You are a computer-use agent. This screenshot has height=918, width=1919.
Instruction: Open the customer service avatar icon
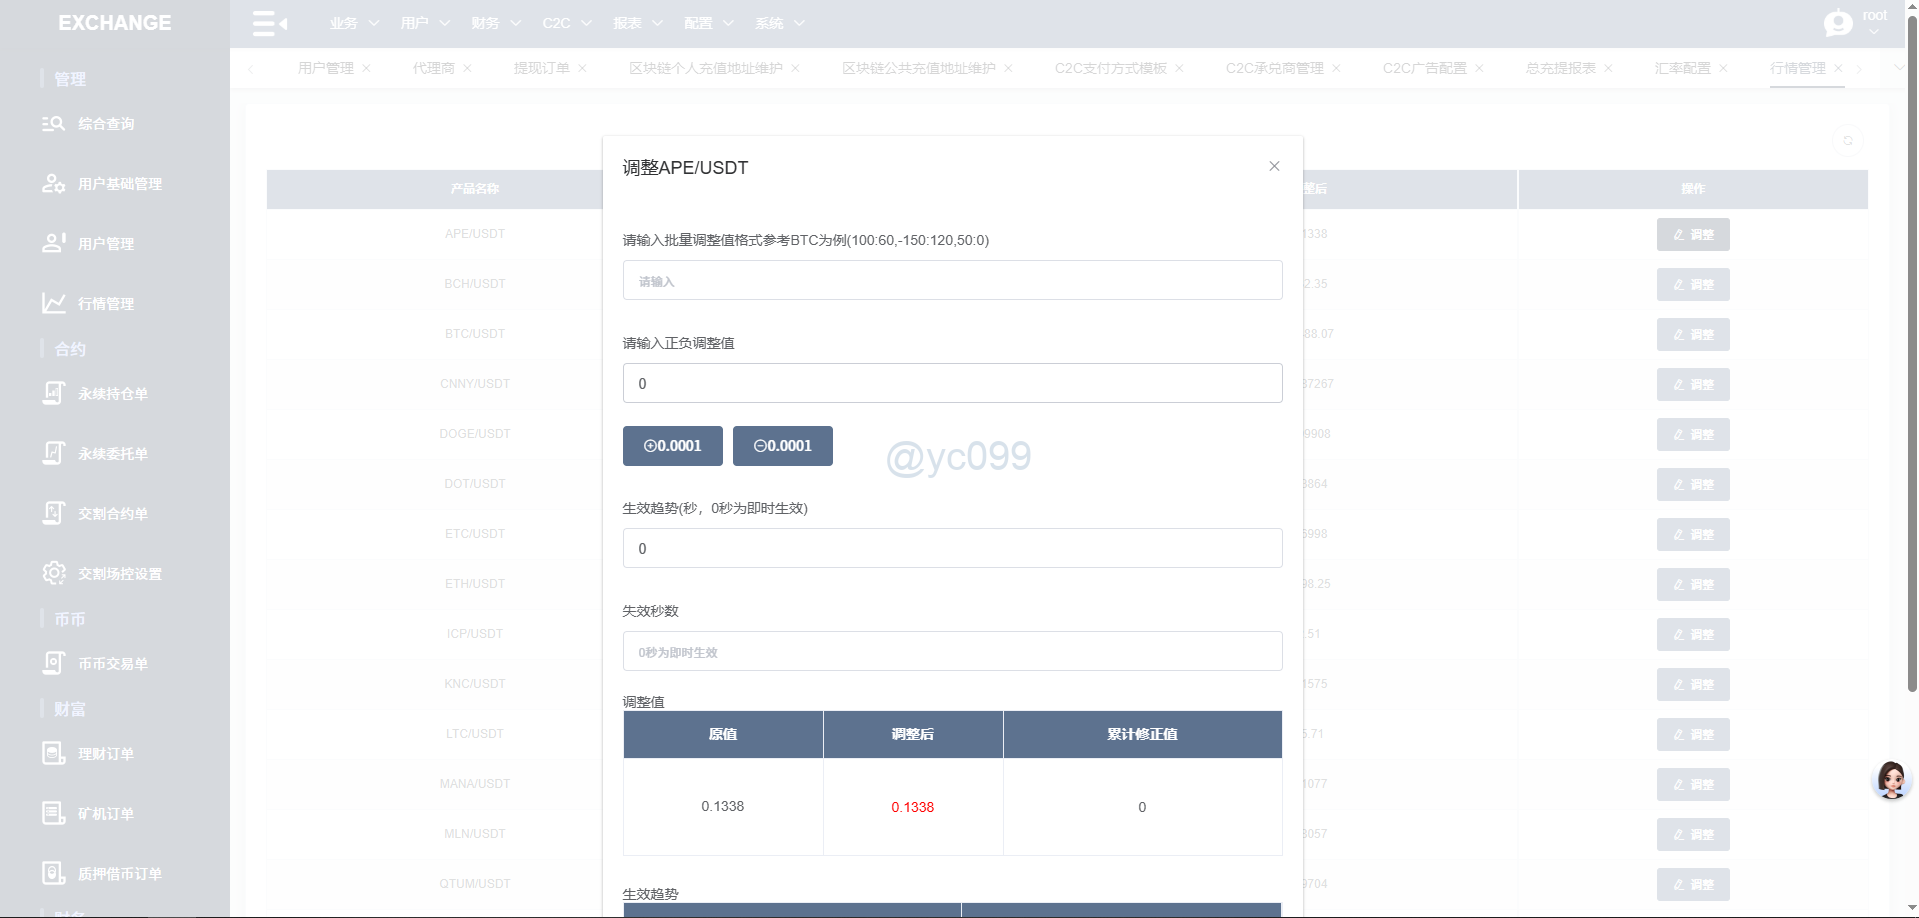[1890, 780]
